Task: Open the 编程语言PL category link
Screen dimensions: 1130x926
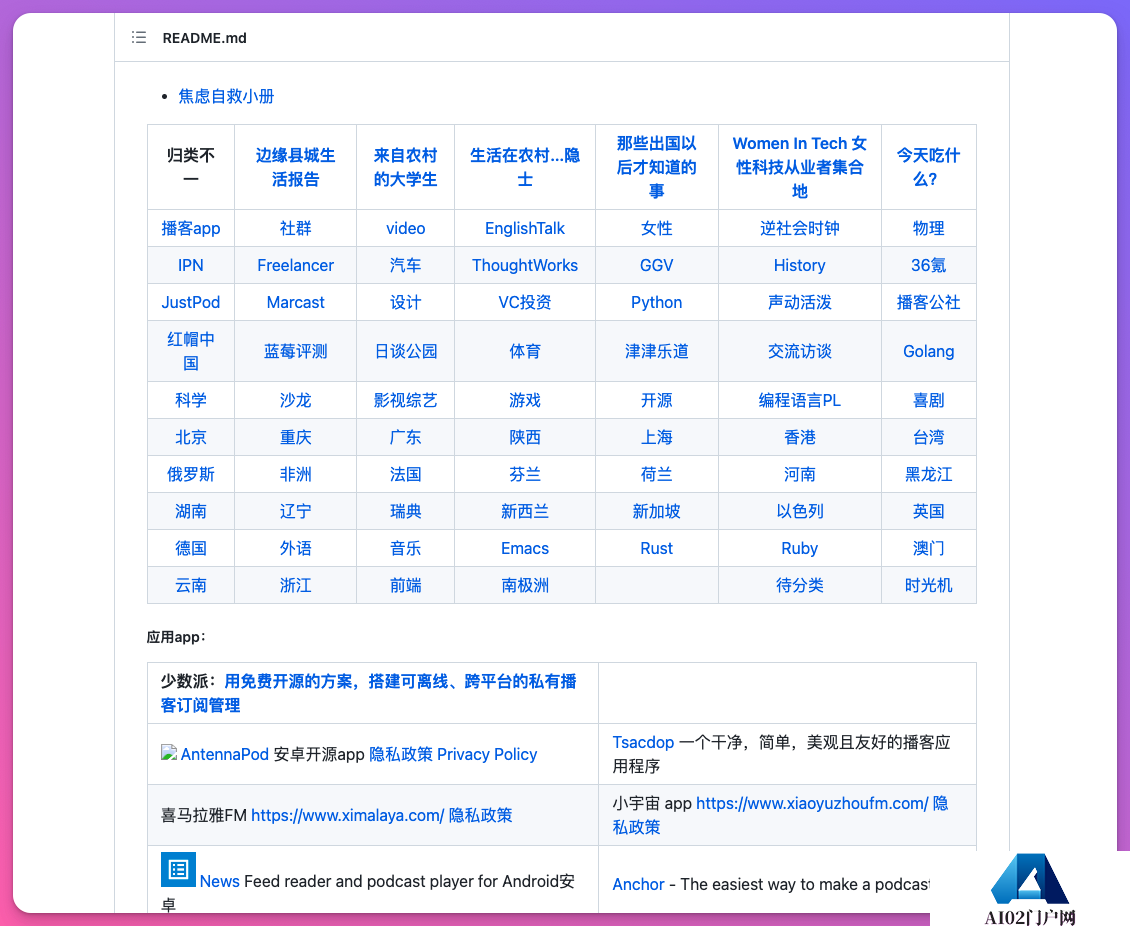Action: pos(800,400)
